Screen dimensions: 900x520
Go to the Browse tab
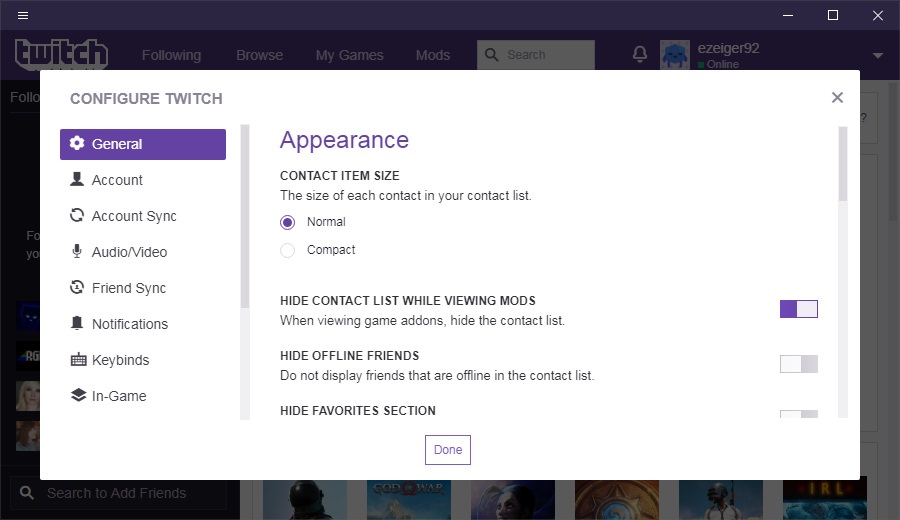point(259,55)
